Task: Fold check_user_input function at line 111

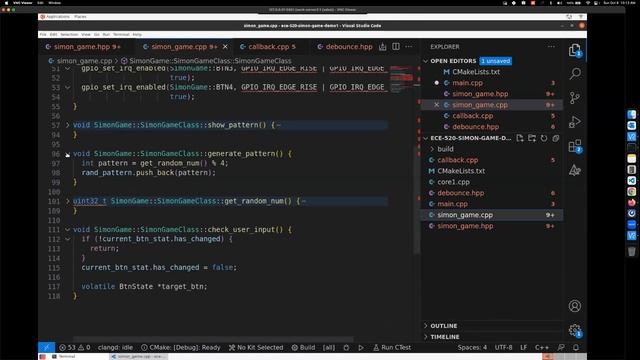Action: (68, 230)
